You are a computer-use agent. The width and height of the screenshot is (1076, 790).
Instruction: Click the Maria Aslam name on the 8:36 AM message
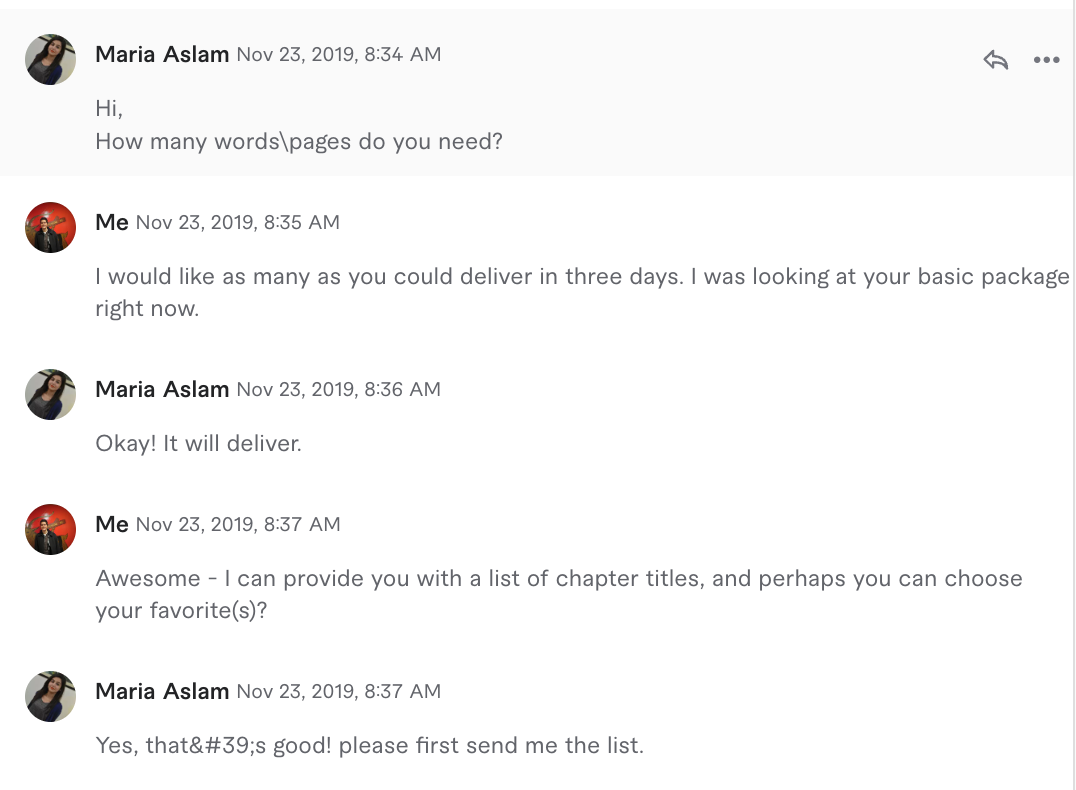(x=162, y=390)
